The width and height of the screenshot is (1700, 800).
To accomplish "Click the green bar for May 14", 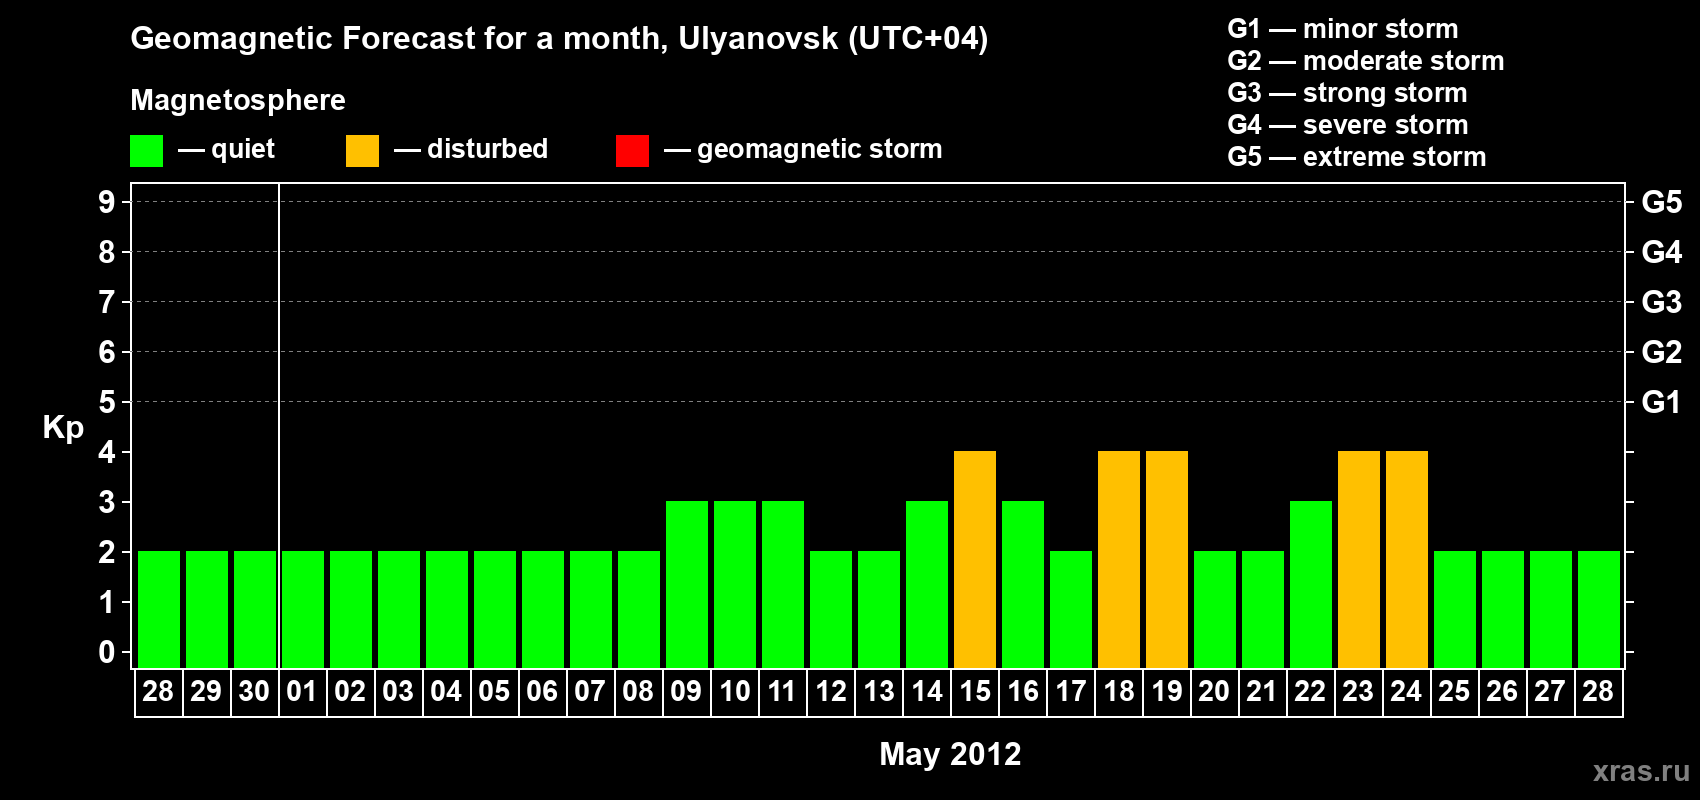I will tap(927, 584).
